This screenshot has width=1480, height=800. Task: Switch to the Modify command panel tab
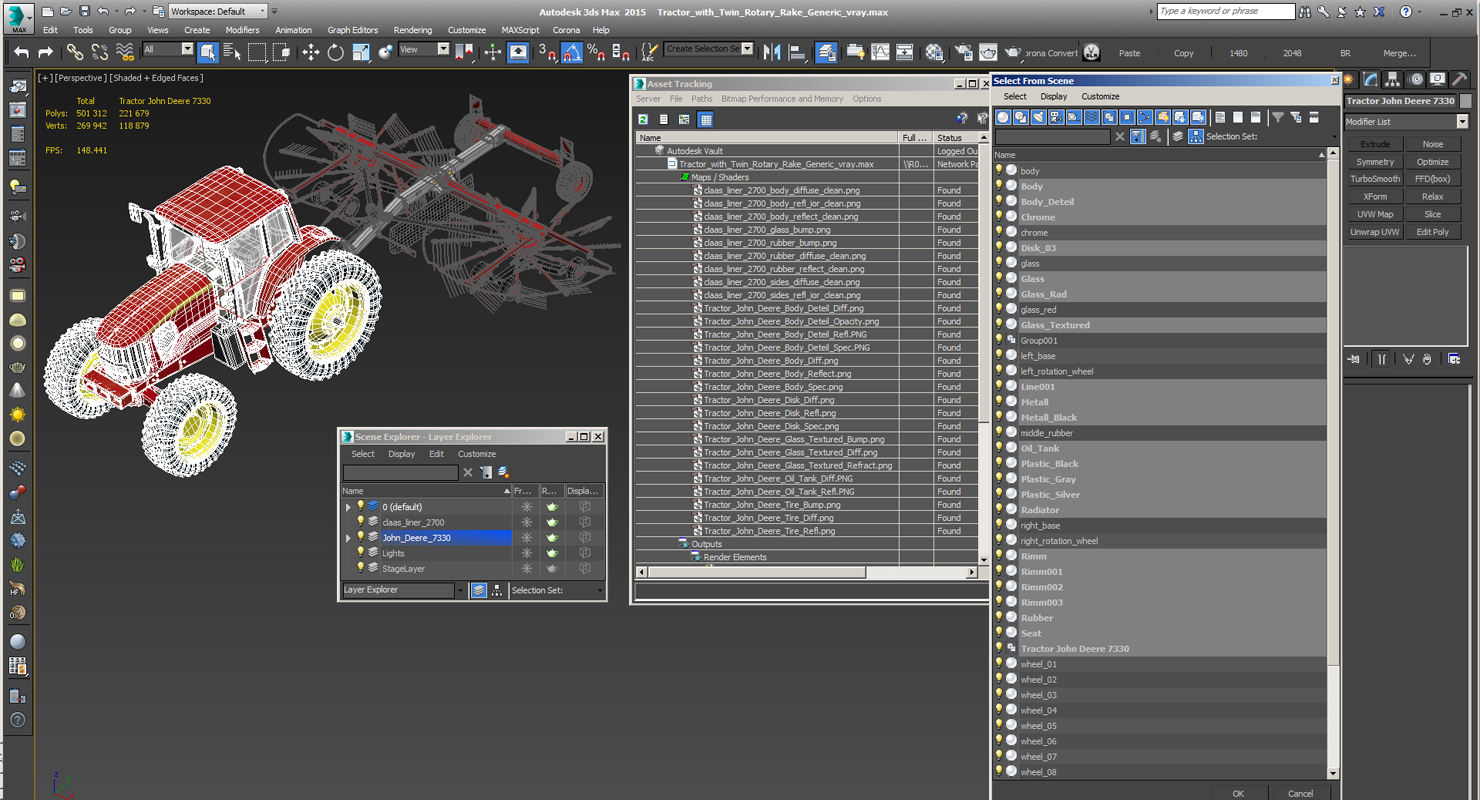[x=1371, y=80]
